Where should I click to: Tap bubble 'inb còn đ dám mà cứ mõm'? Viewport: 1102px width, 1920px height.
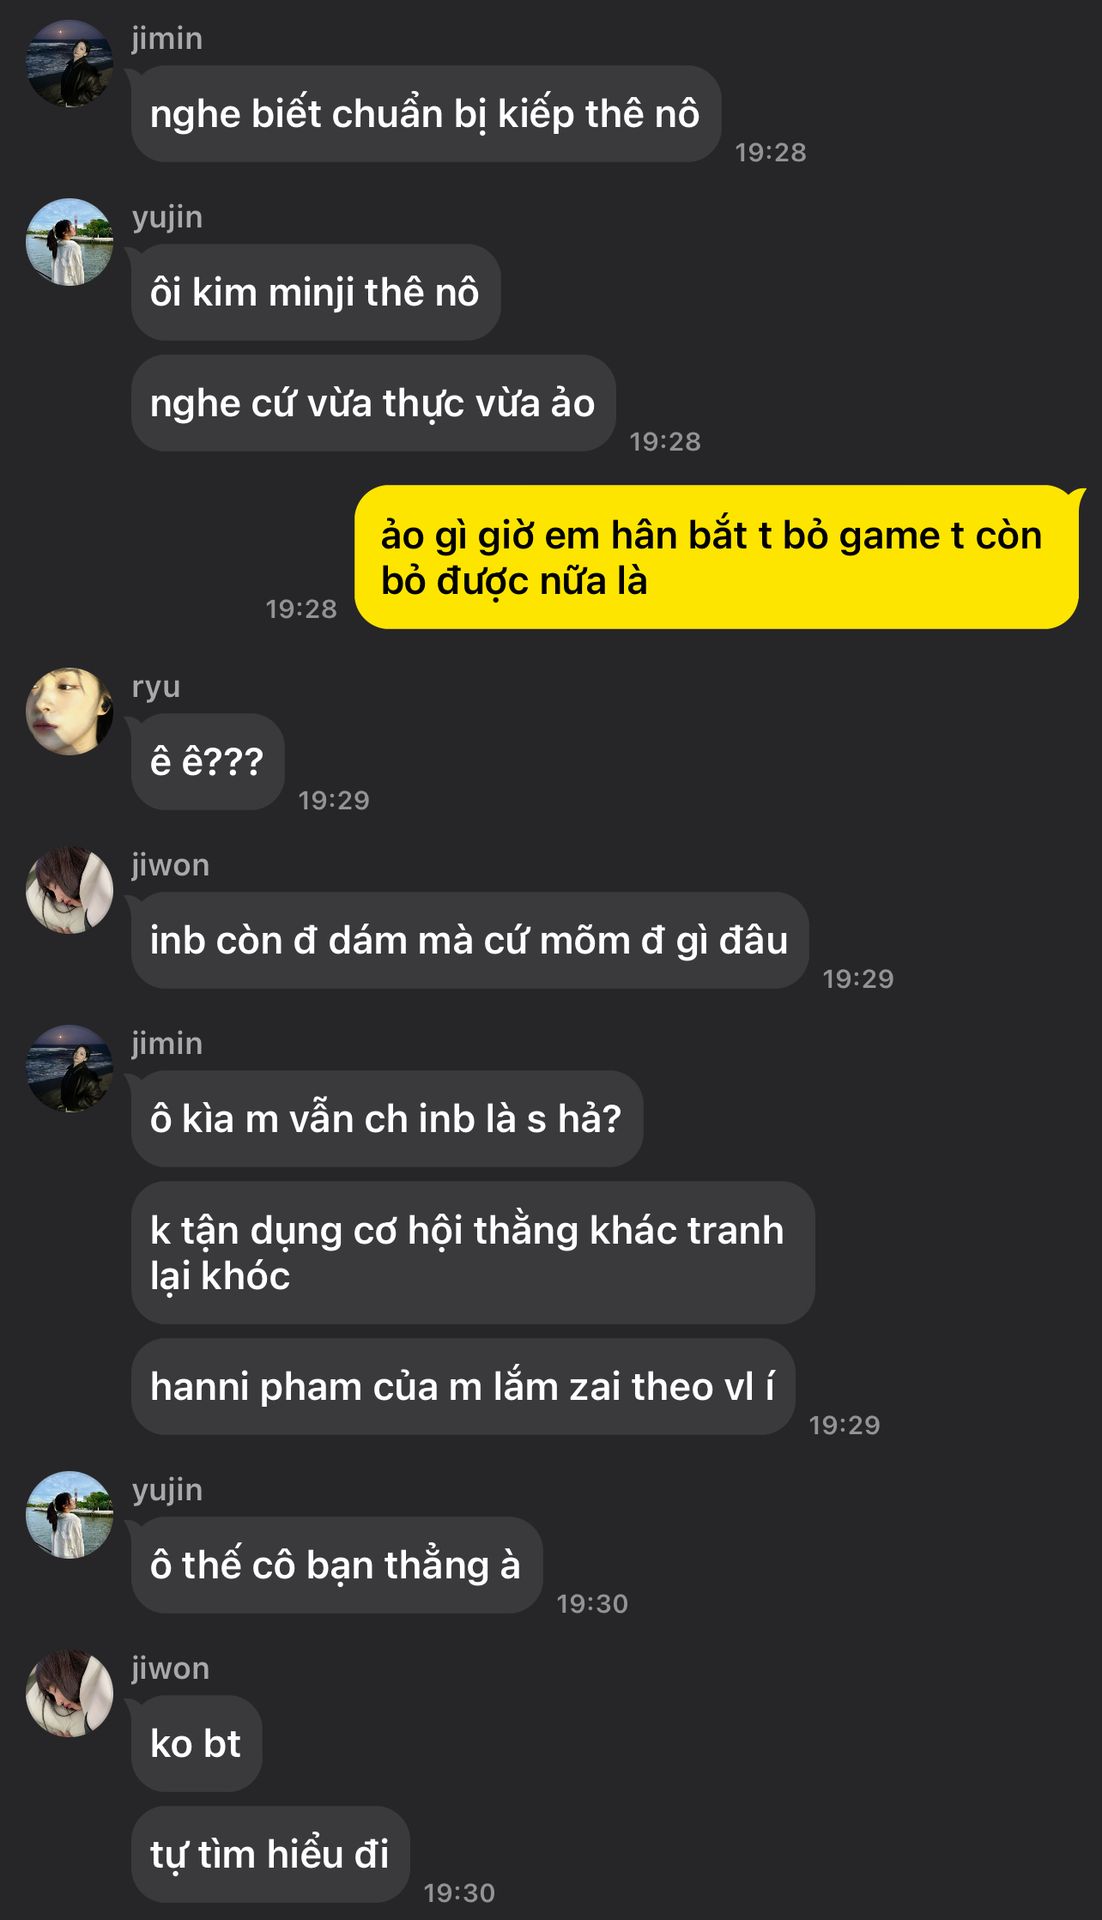click(x=470, y=940)
